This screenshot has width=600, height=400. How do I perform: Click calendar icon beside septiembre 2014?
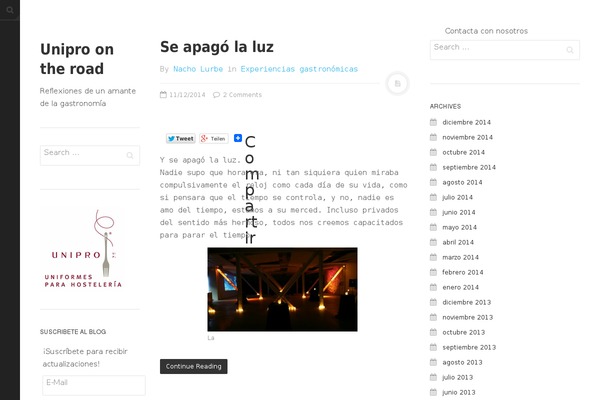[433, 167]
